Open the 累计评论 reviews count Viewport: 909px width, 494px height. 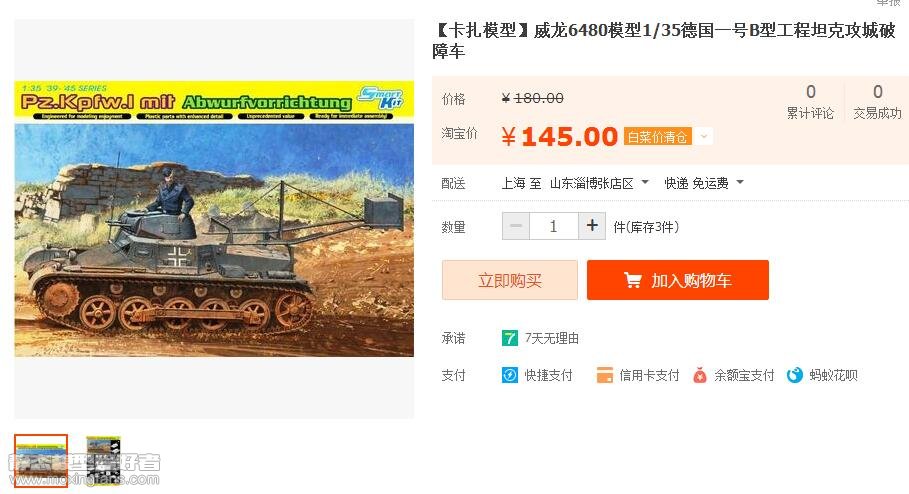coord(810,101)
